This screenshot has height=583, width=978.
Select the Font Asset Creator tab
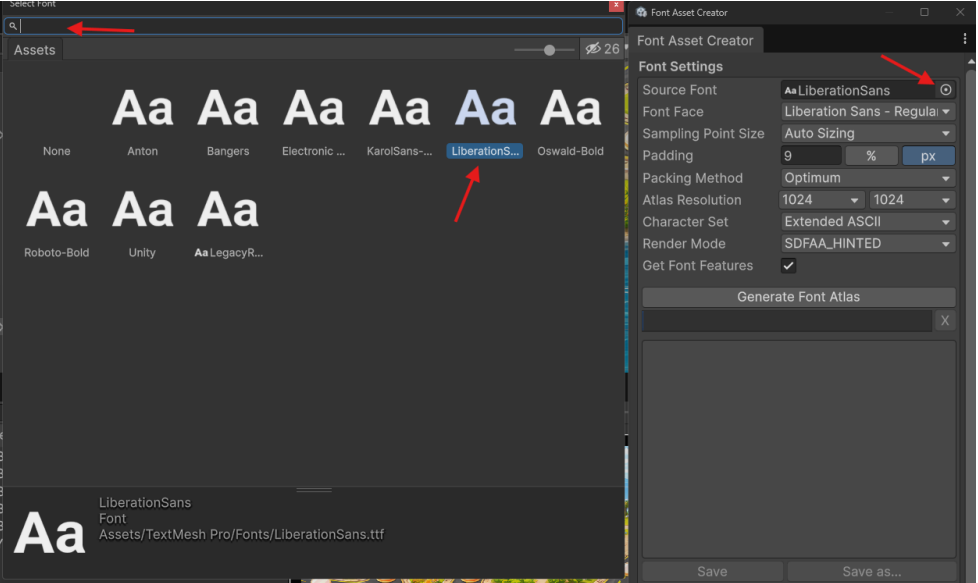695,41
